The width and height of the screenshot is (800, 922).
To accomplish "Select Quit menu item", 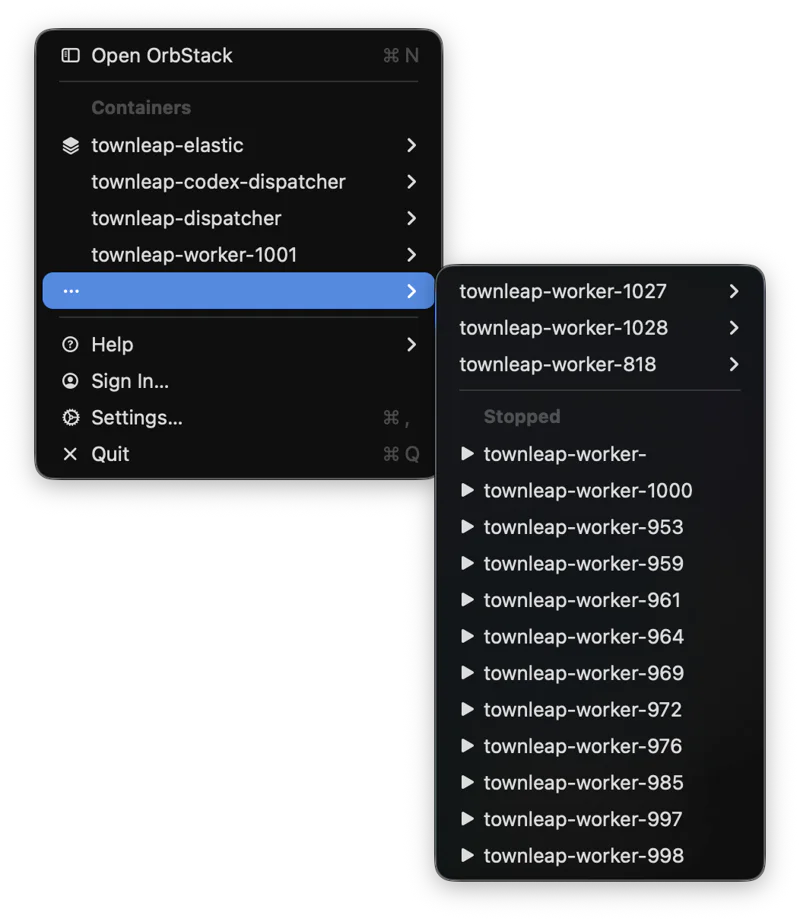I will click(239, 454).
